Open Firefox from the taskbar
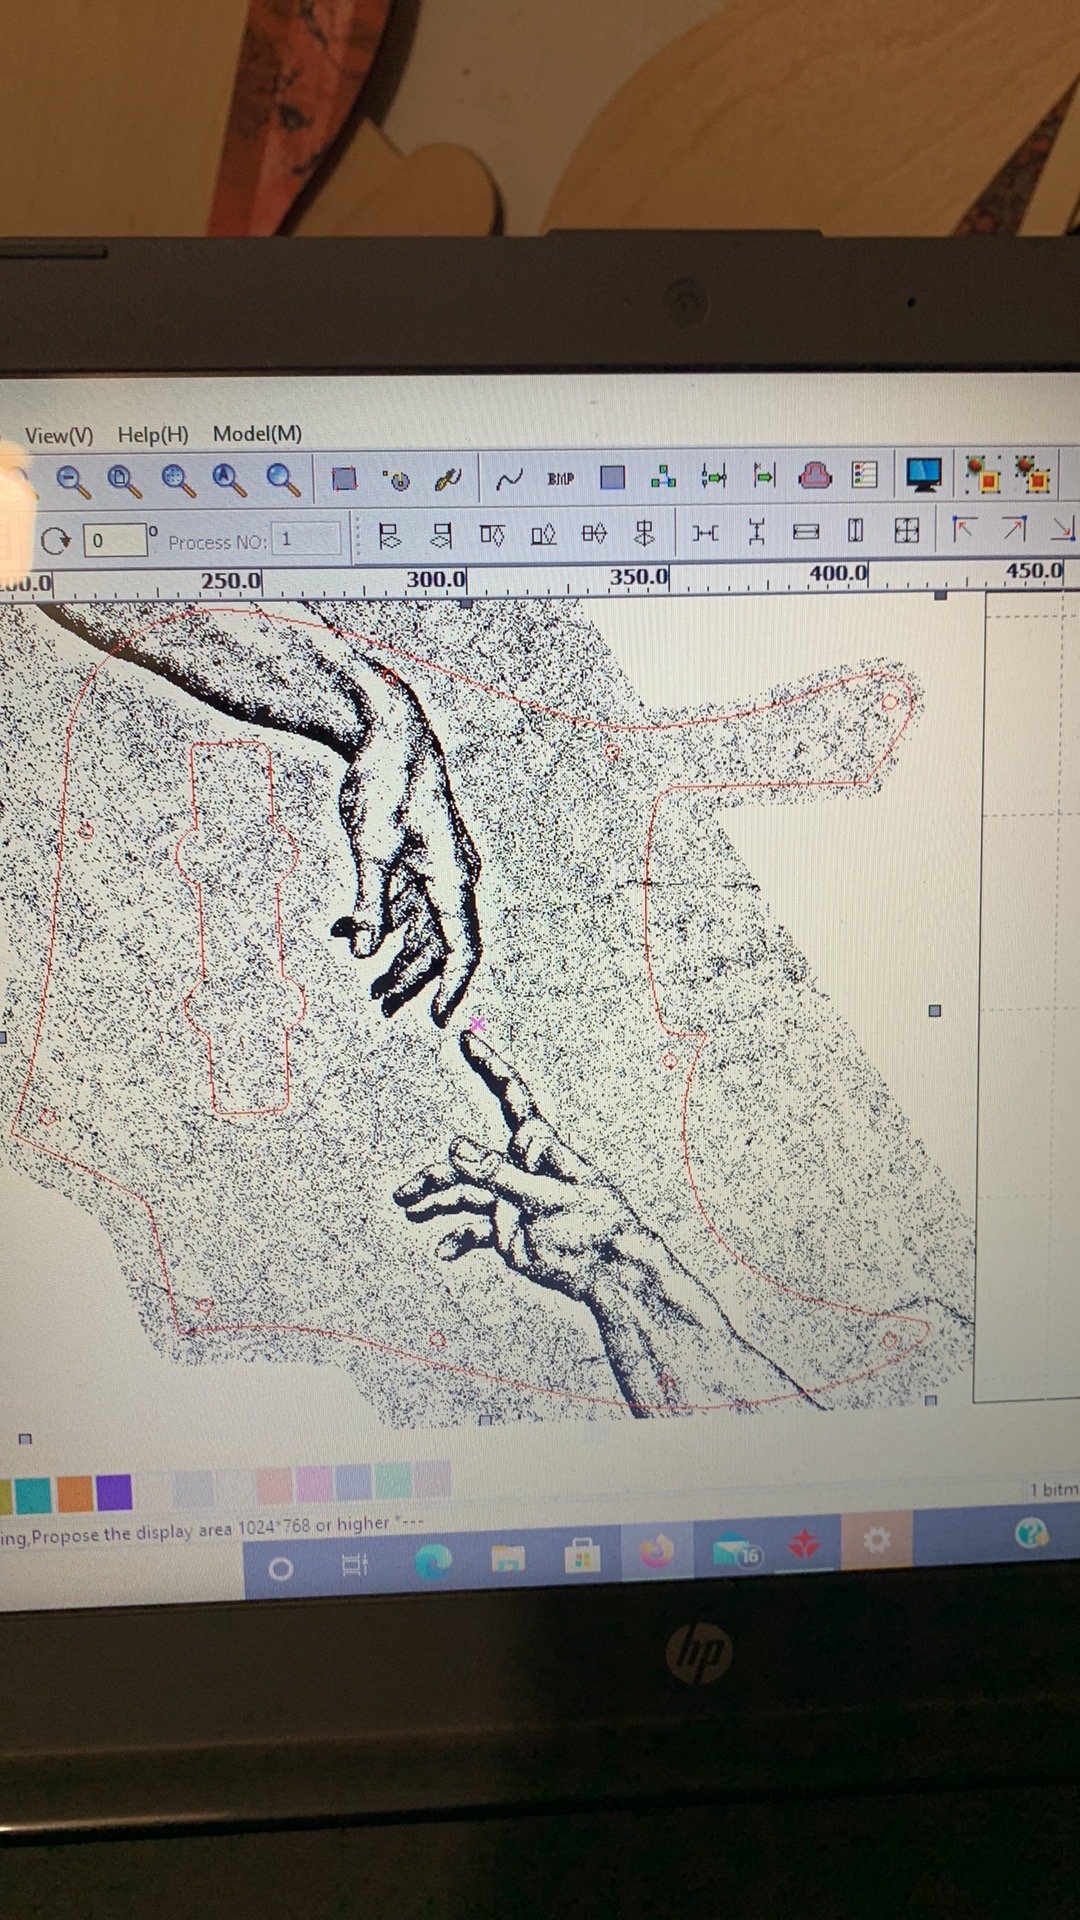Image resolution: width=1080 pixels, height=1920 pixels. tap(656, 1551)
